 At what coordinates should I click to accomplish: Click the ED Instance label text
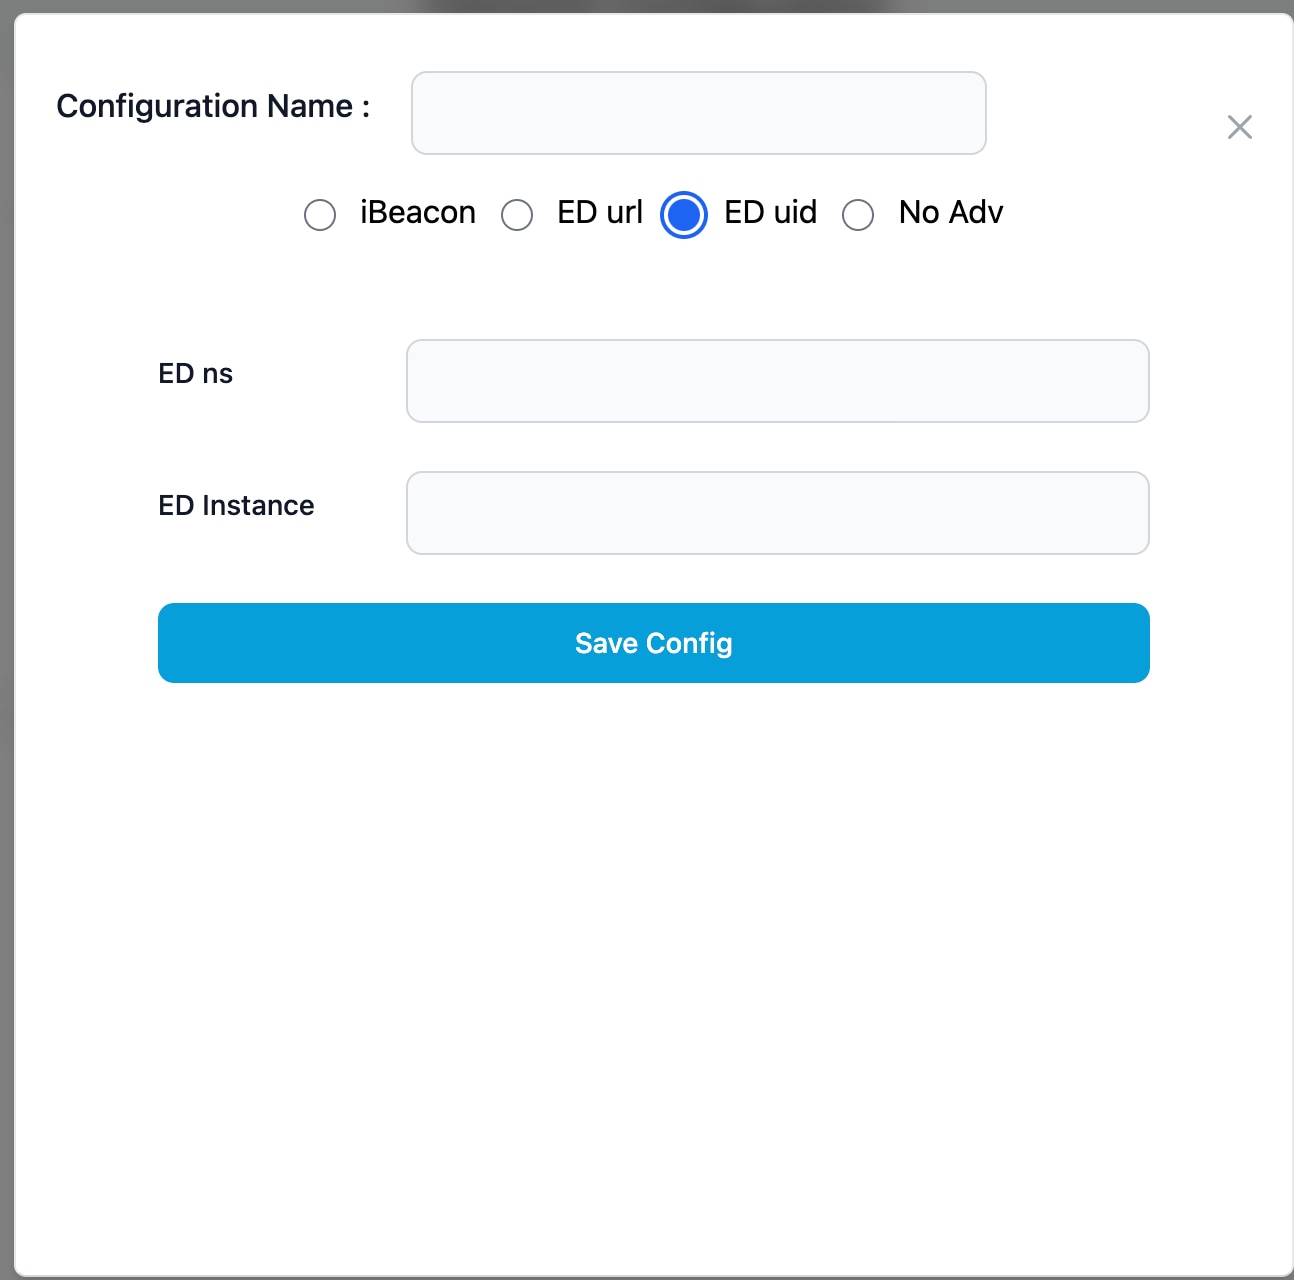point(235,505)
